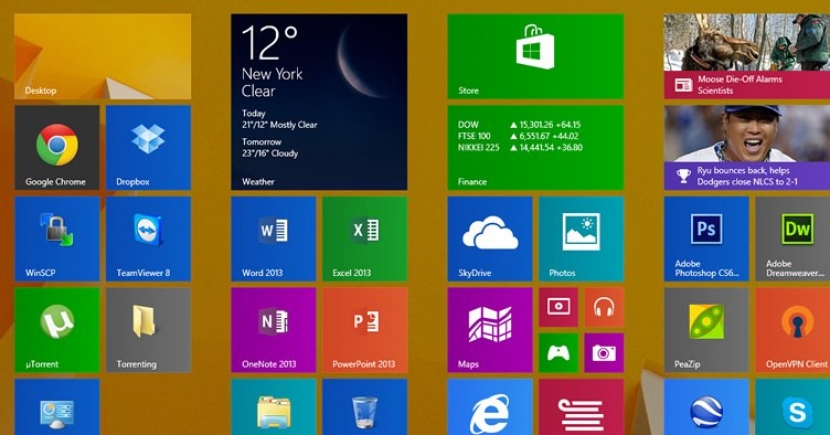
Task: Launch Excel 2013
Action: pyautogui.click(x=364, y=238)
